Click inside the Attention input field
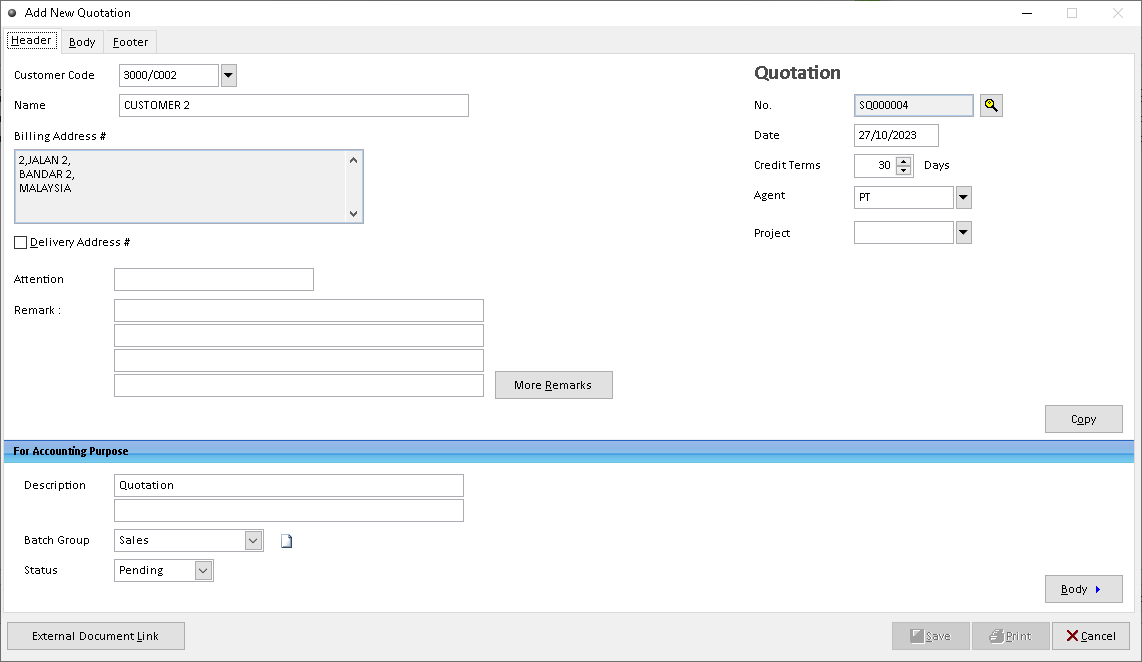Screen dimensions: 1142x662 point(213,279)
